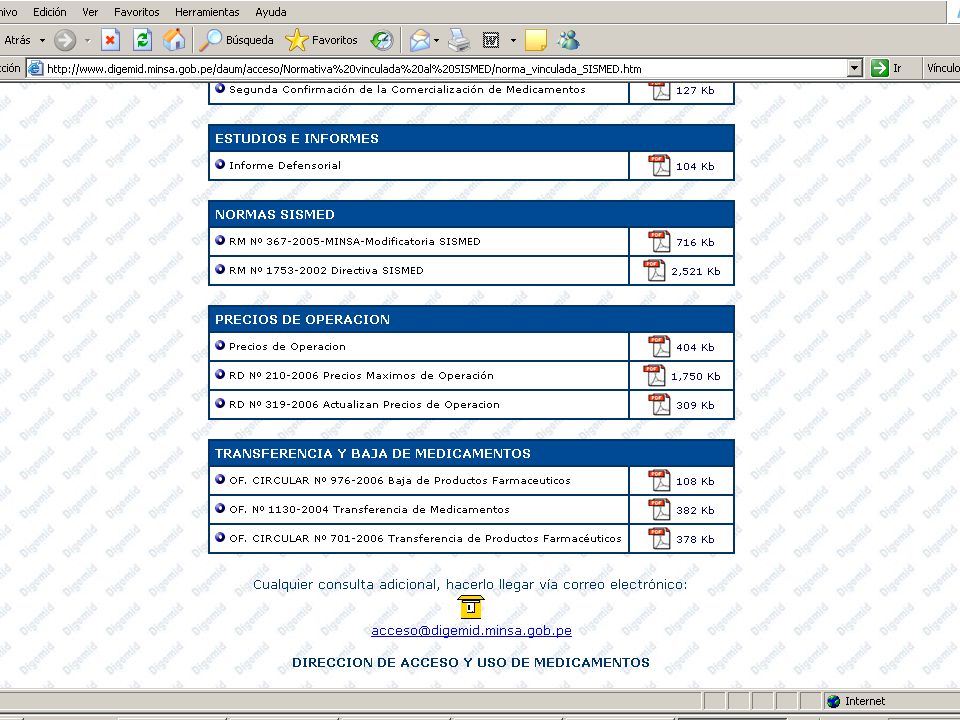Click the Forward arrow button
960x720 pixels.
click(x=65, y=40)
